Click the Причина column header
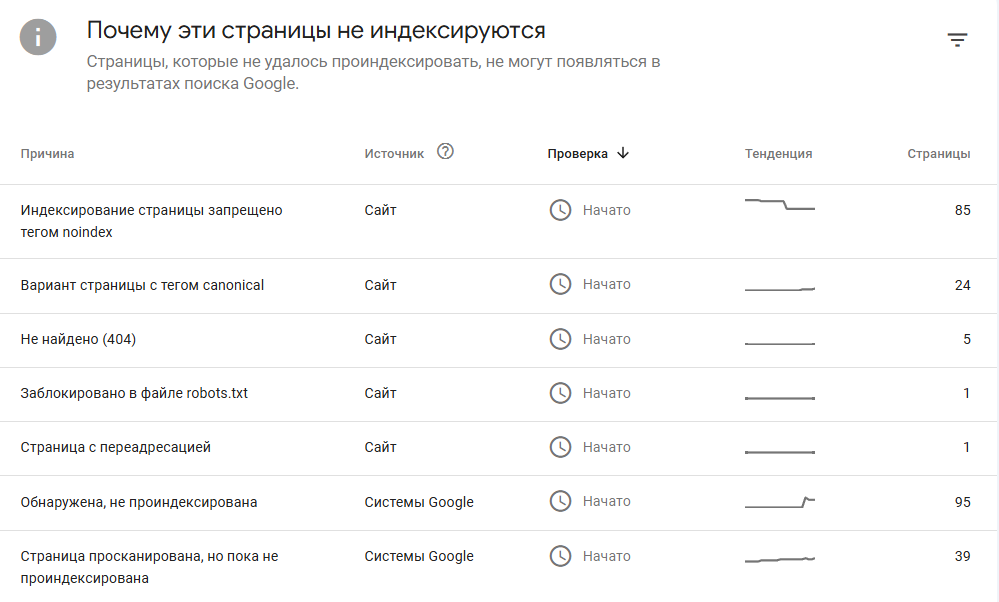This screenshot has height=602, width=999. pyautogui.click(x=47, y=154)
